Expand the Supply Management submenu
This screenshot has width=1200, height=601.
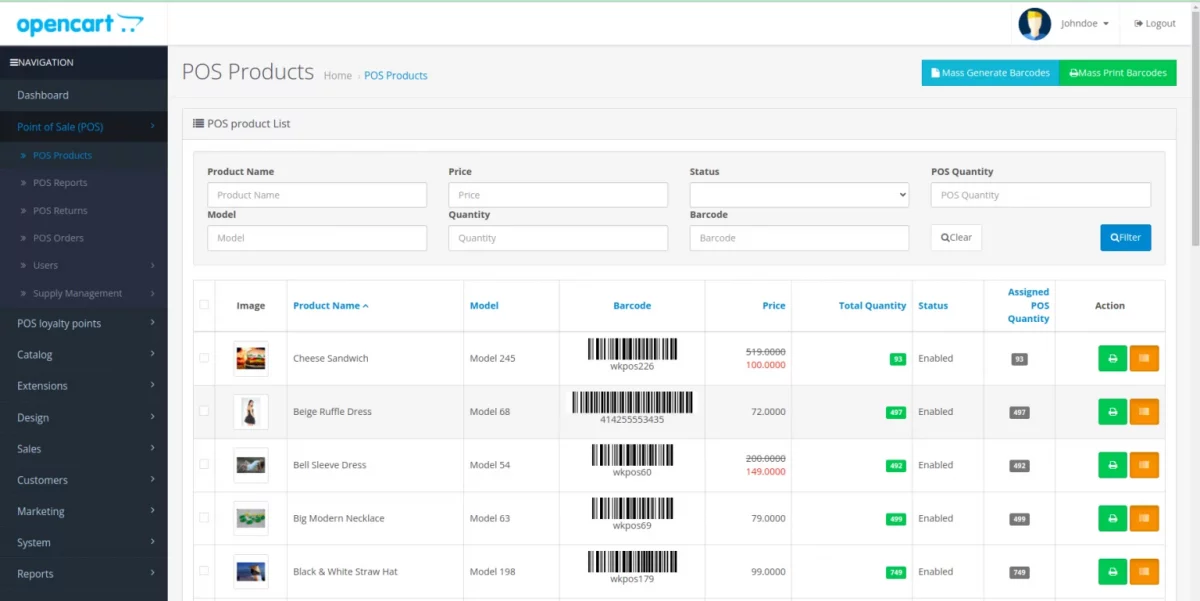(x=83, y=293)
